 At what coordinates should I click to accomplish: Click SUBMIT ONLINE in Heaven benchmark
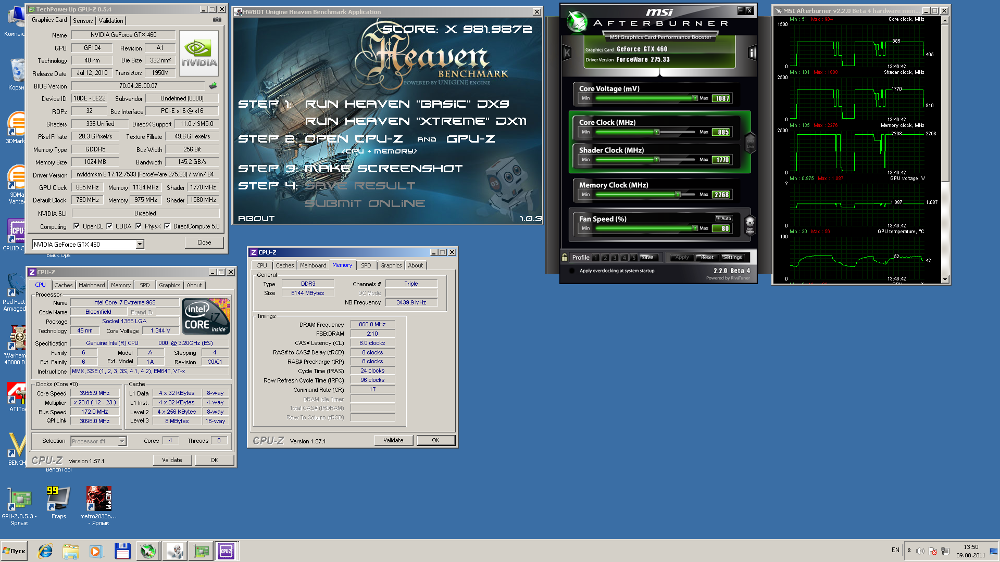365,203
